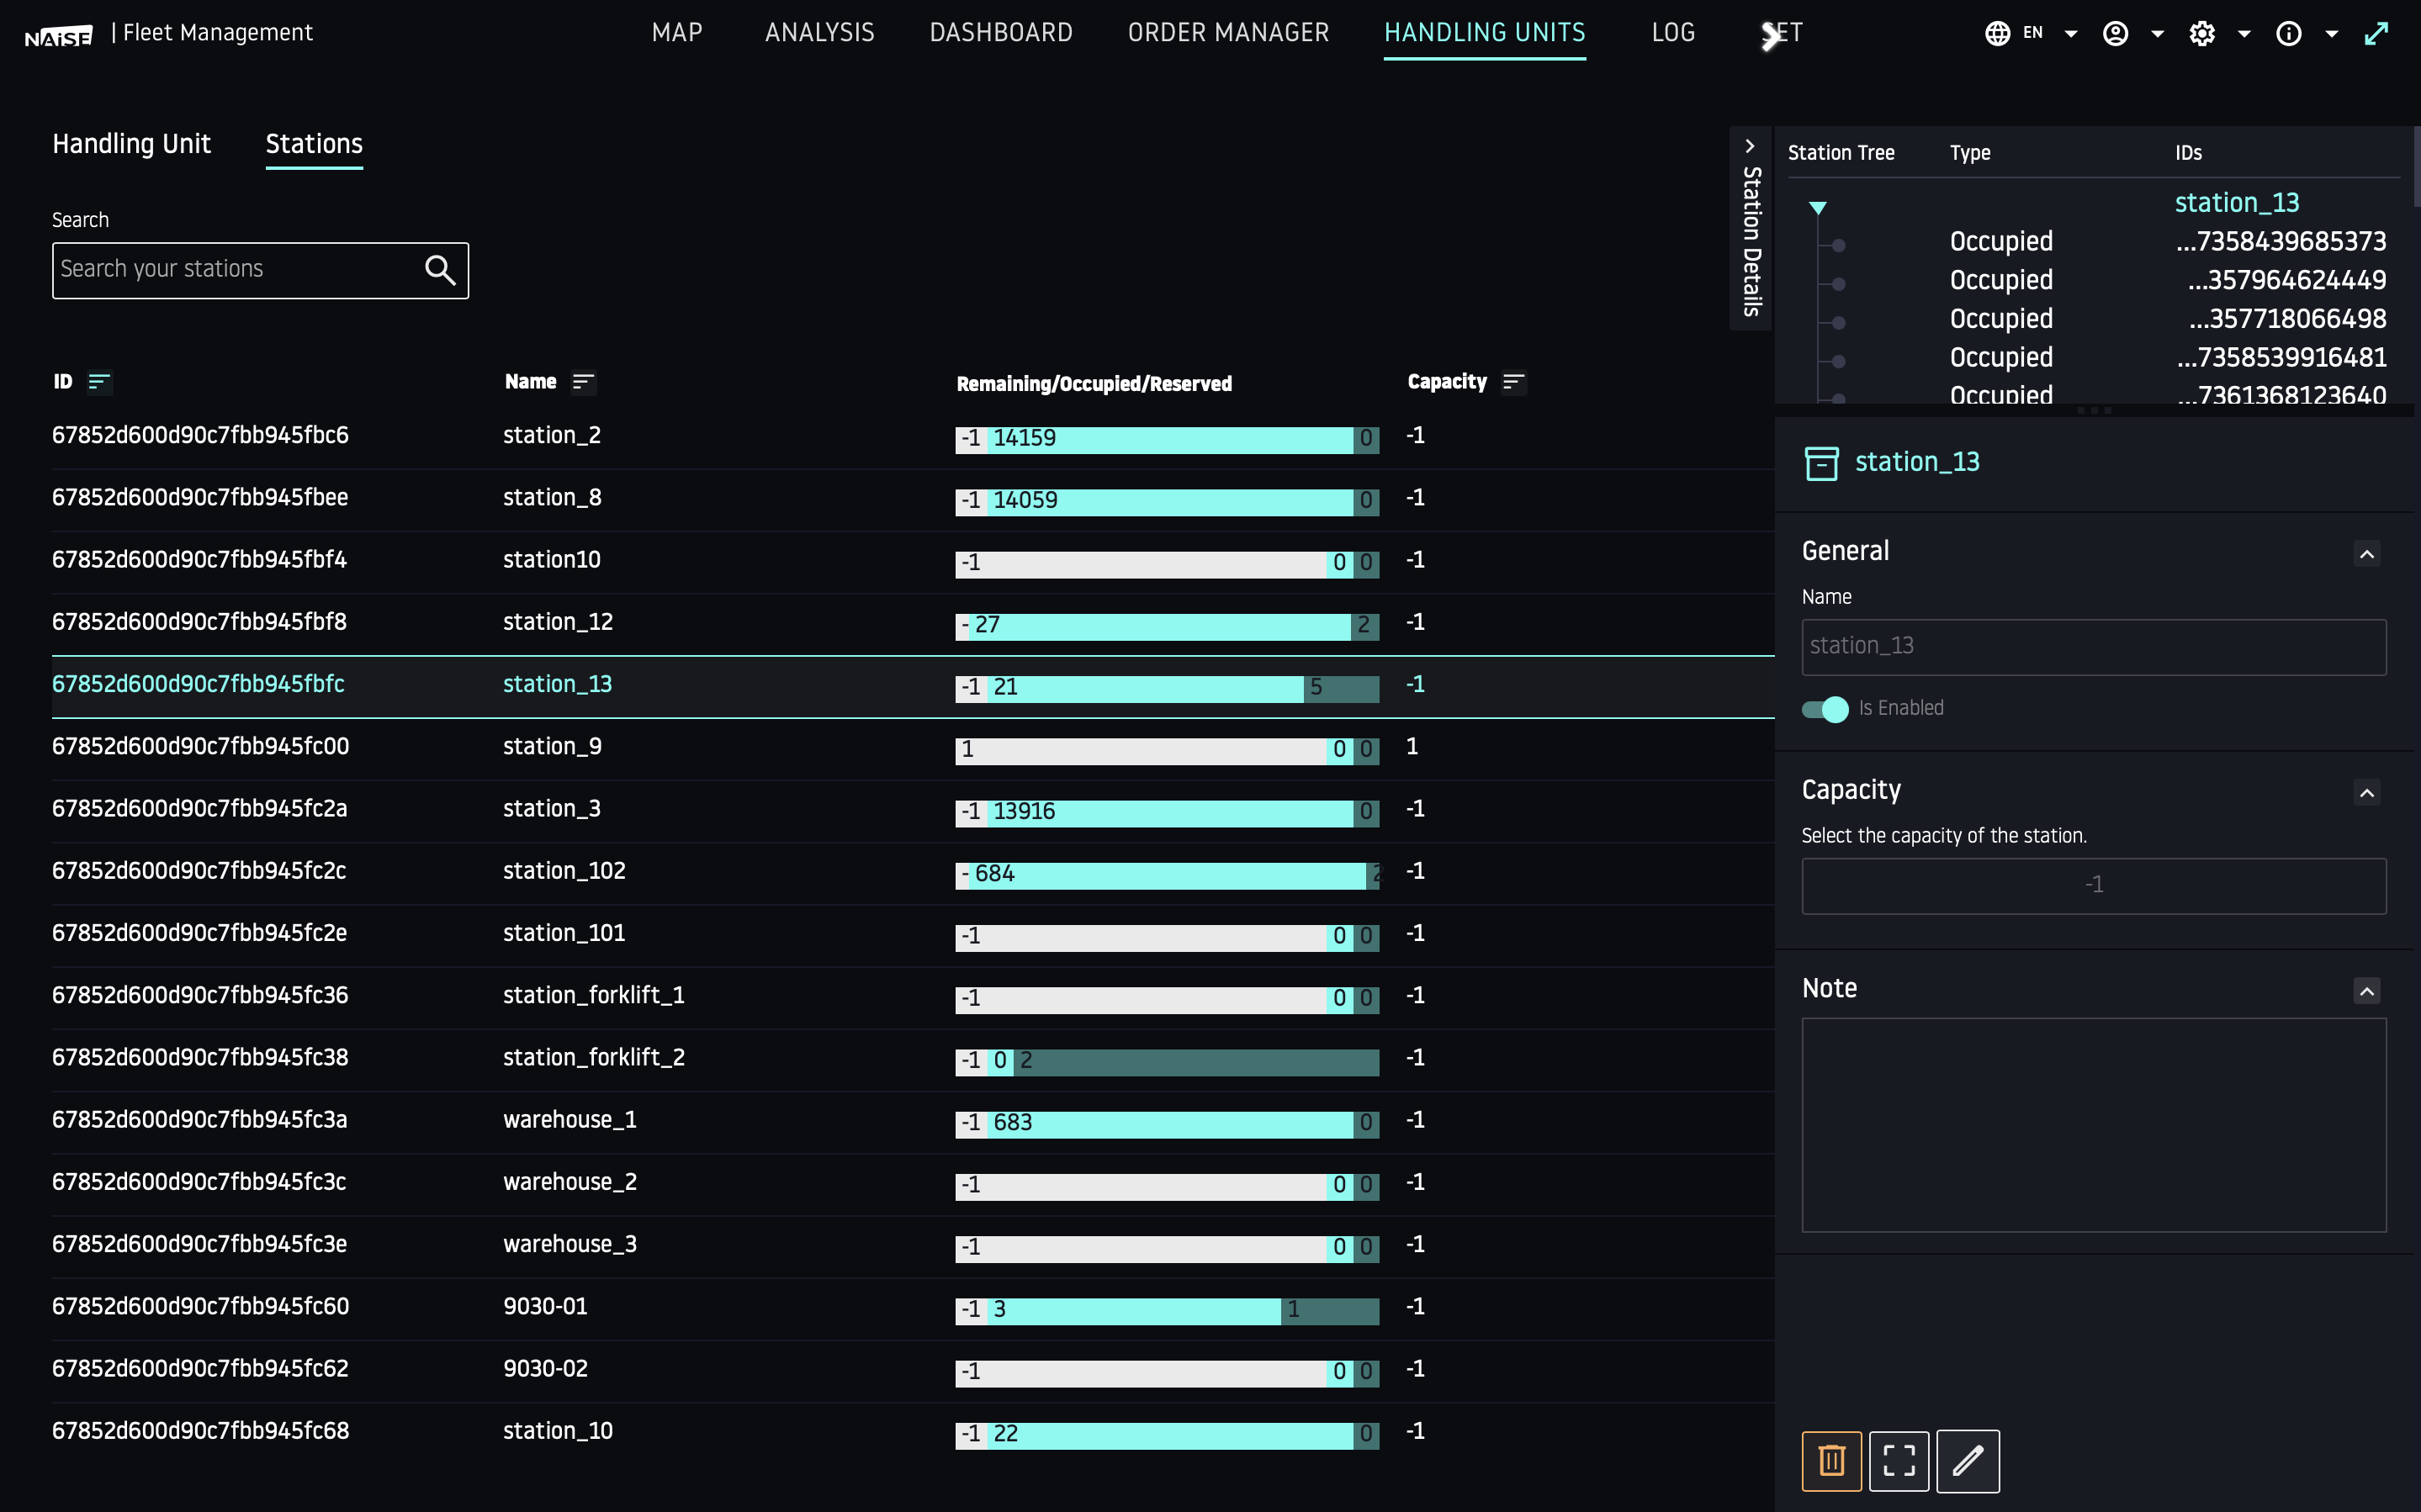The height and width of the screenshot is (1512, 2421).
Task: Click the Capacity column sort icon
Action: (1513, 382)
